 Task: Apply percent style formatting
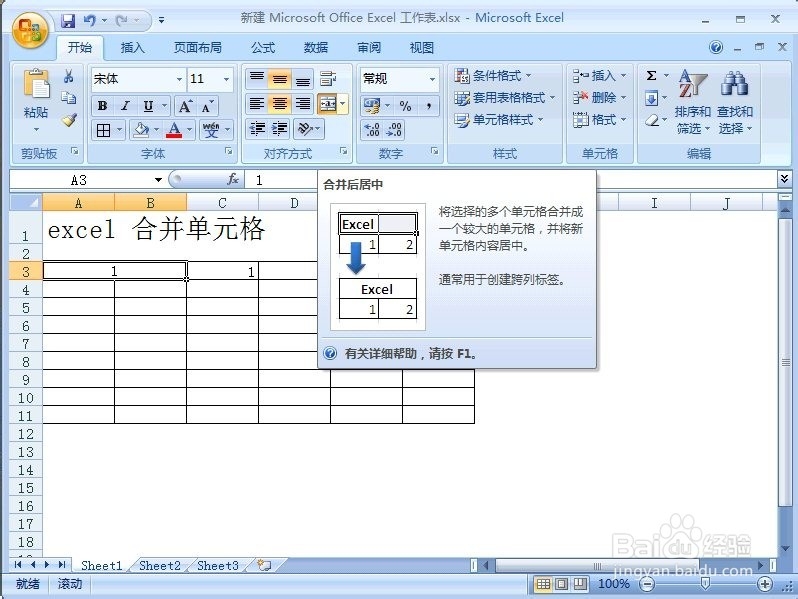[406, 106]
